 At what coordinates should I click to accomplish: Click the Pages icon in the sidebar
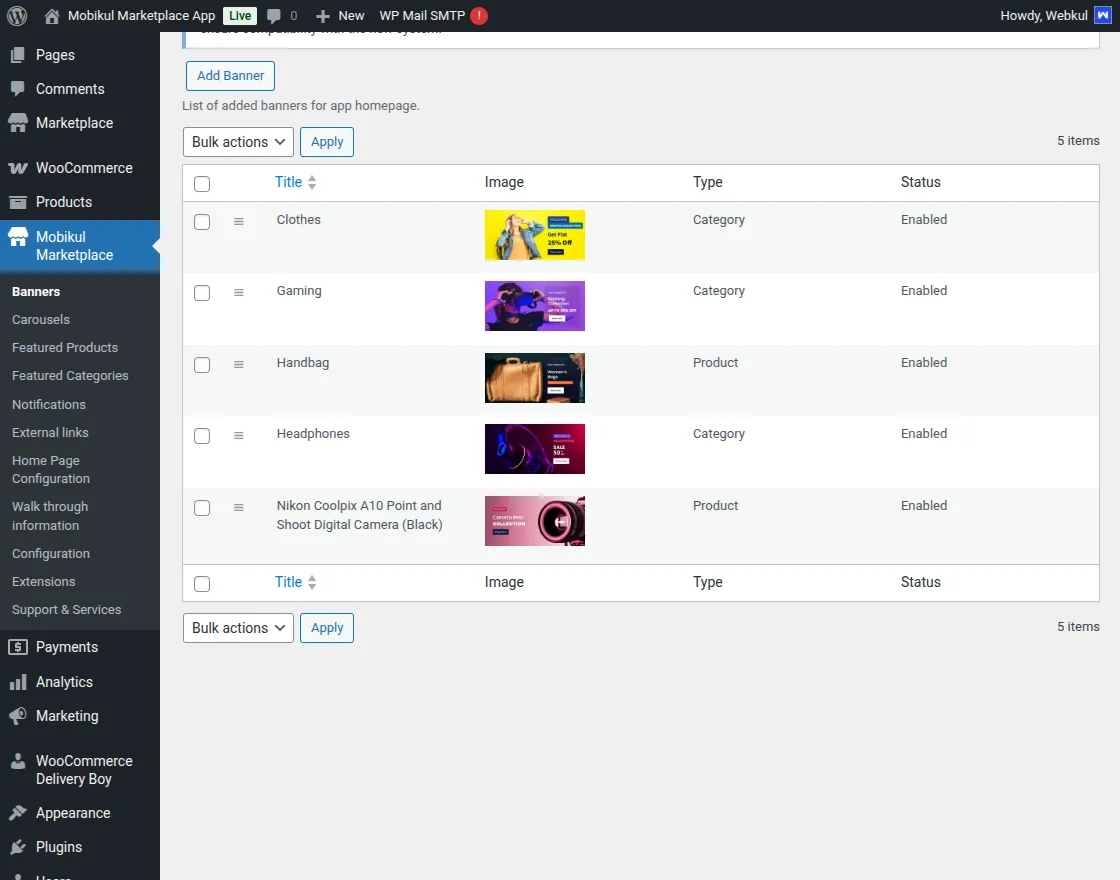click(19, 54)
